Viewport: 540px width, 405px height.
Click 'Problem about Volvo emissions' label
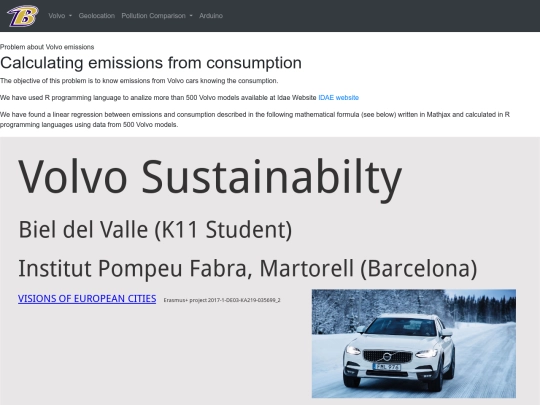click(x=47, y=47)
